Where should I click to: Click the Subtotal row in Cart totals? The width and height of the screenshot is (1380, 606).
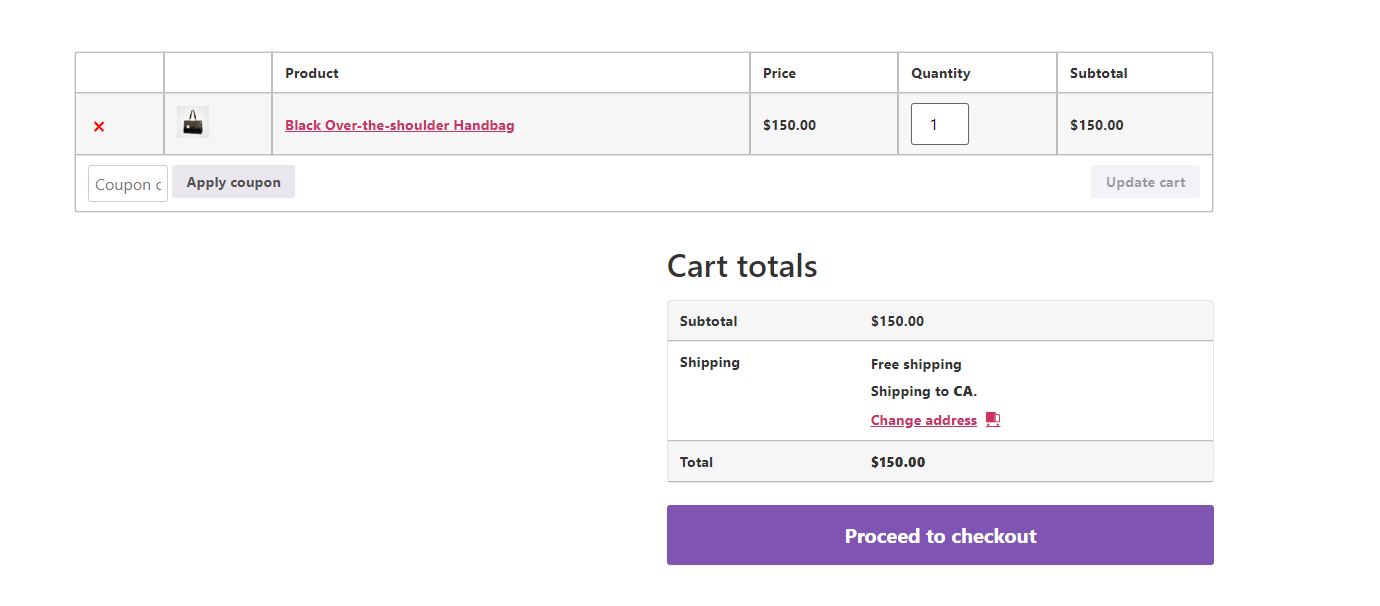(708, 321)
